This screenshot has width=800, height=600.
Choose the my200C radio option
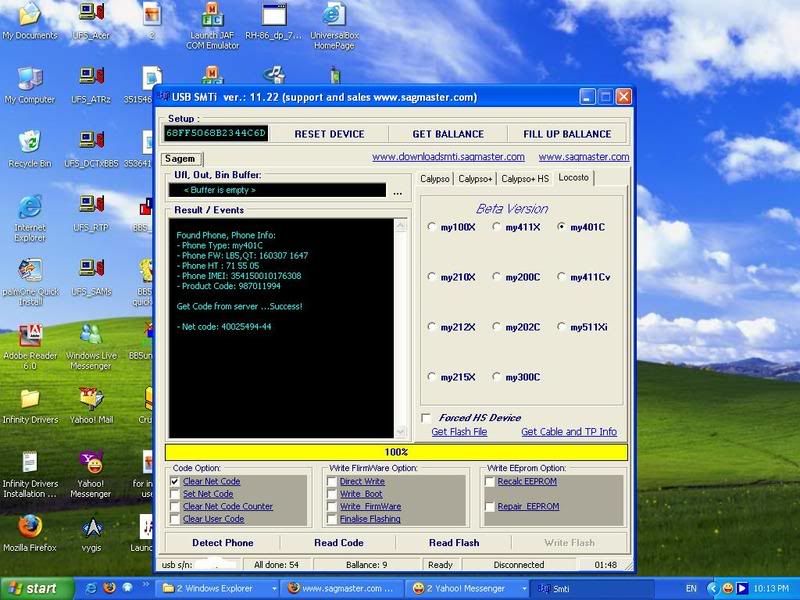(496, 277)
